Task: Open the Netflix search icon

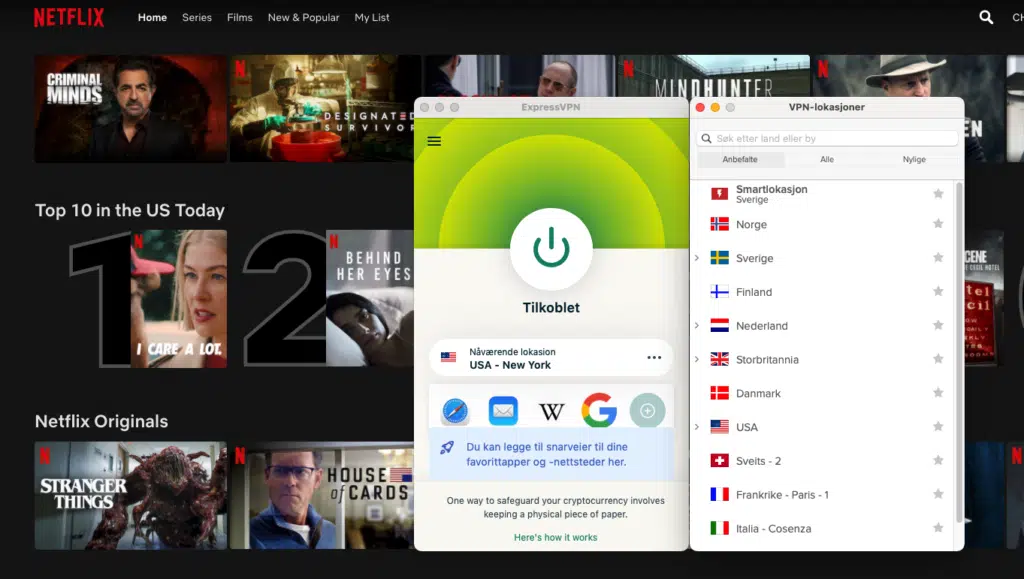Action: 986,18
